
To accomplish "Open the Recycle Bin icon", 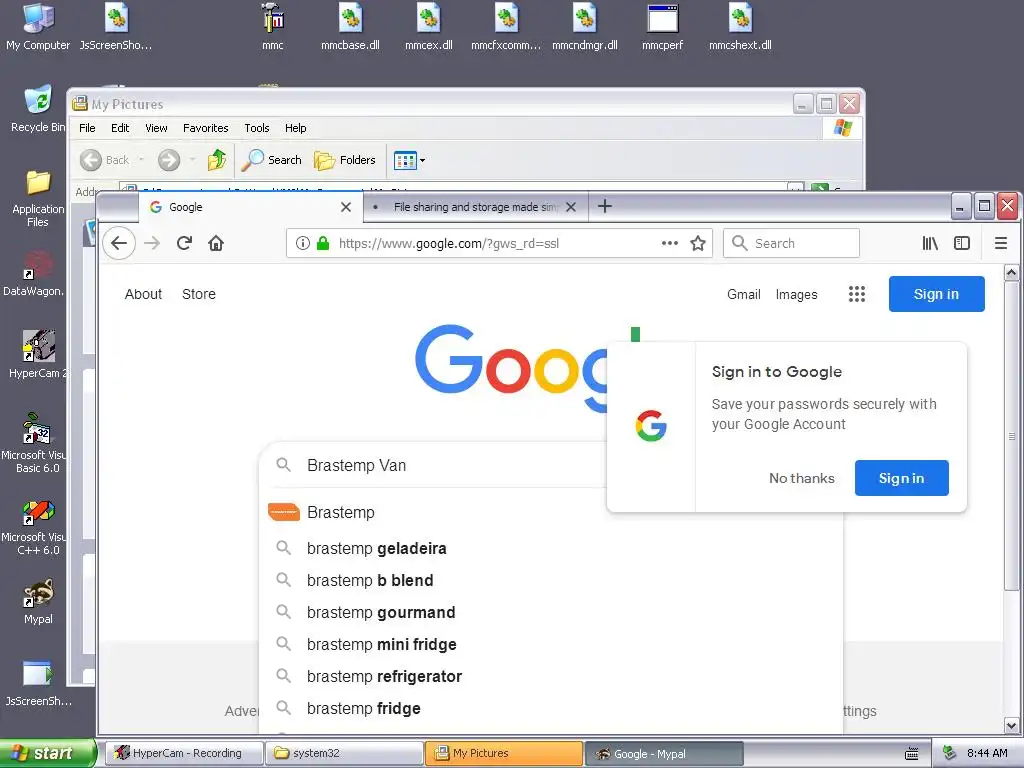I will [37, 109].
